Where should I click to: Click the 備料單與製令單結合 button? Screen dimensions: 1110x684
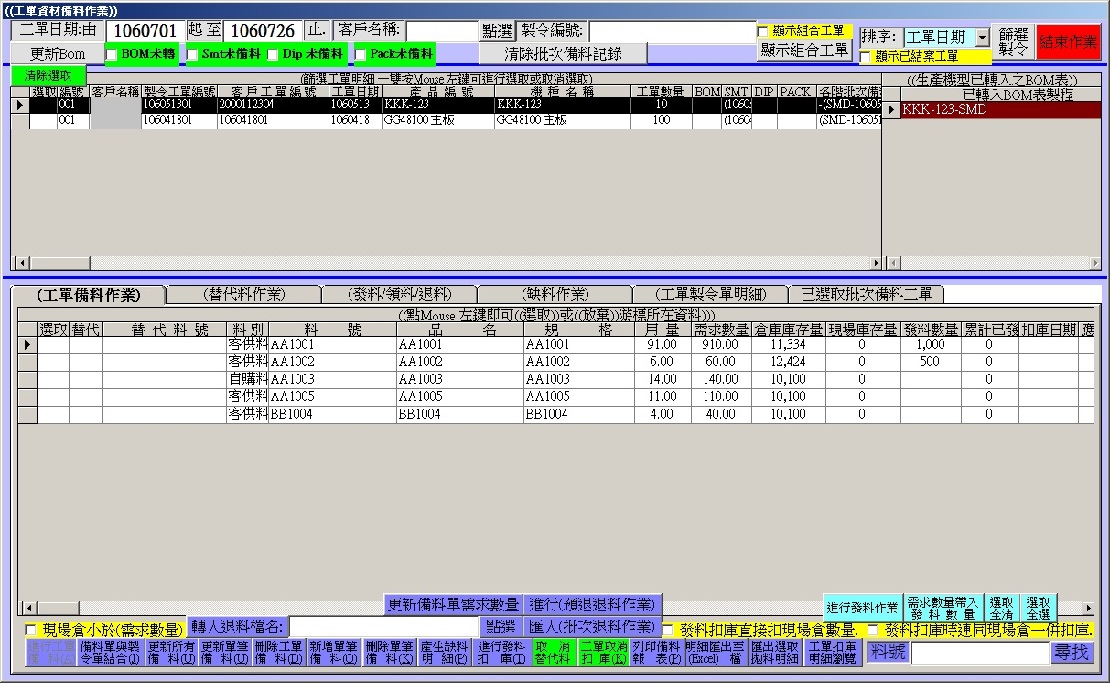click(110, 653)
